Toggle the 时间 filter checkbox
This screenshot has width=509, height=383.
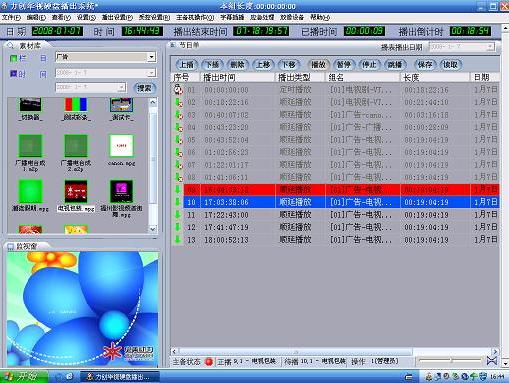(13, 74)
